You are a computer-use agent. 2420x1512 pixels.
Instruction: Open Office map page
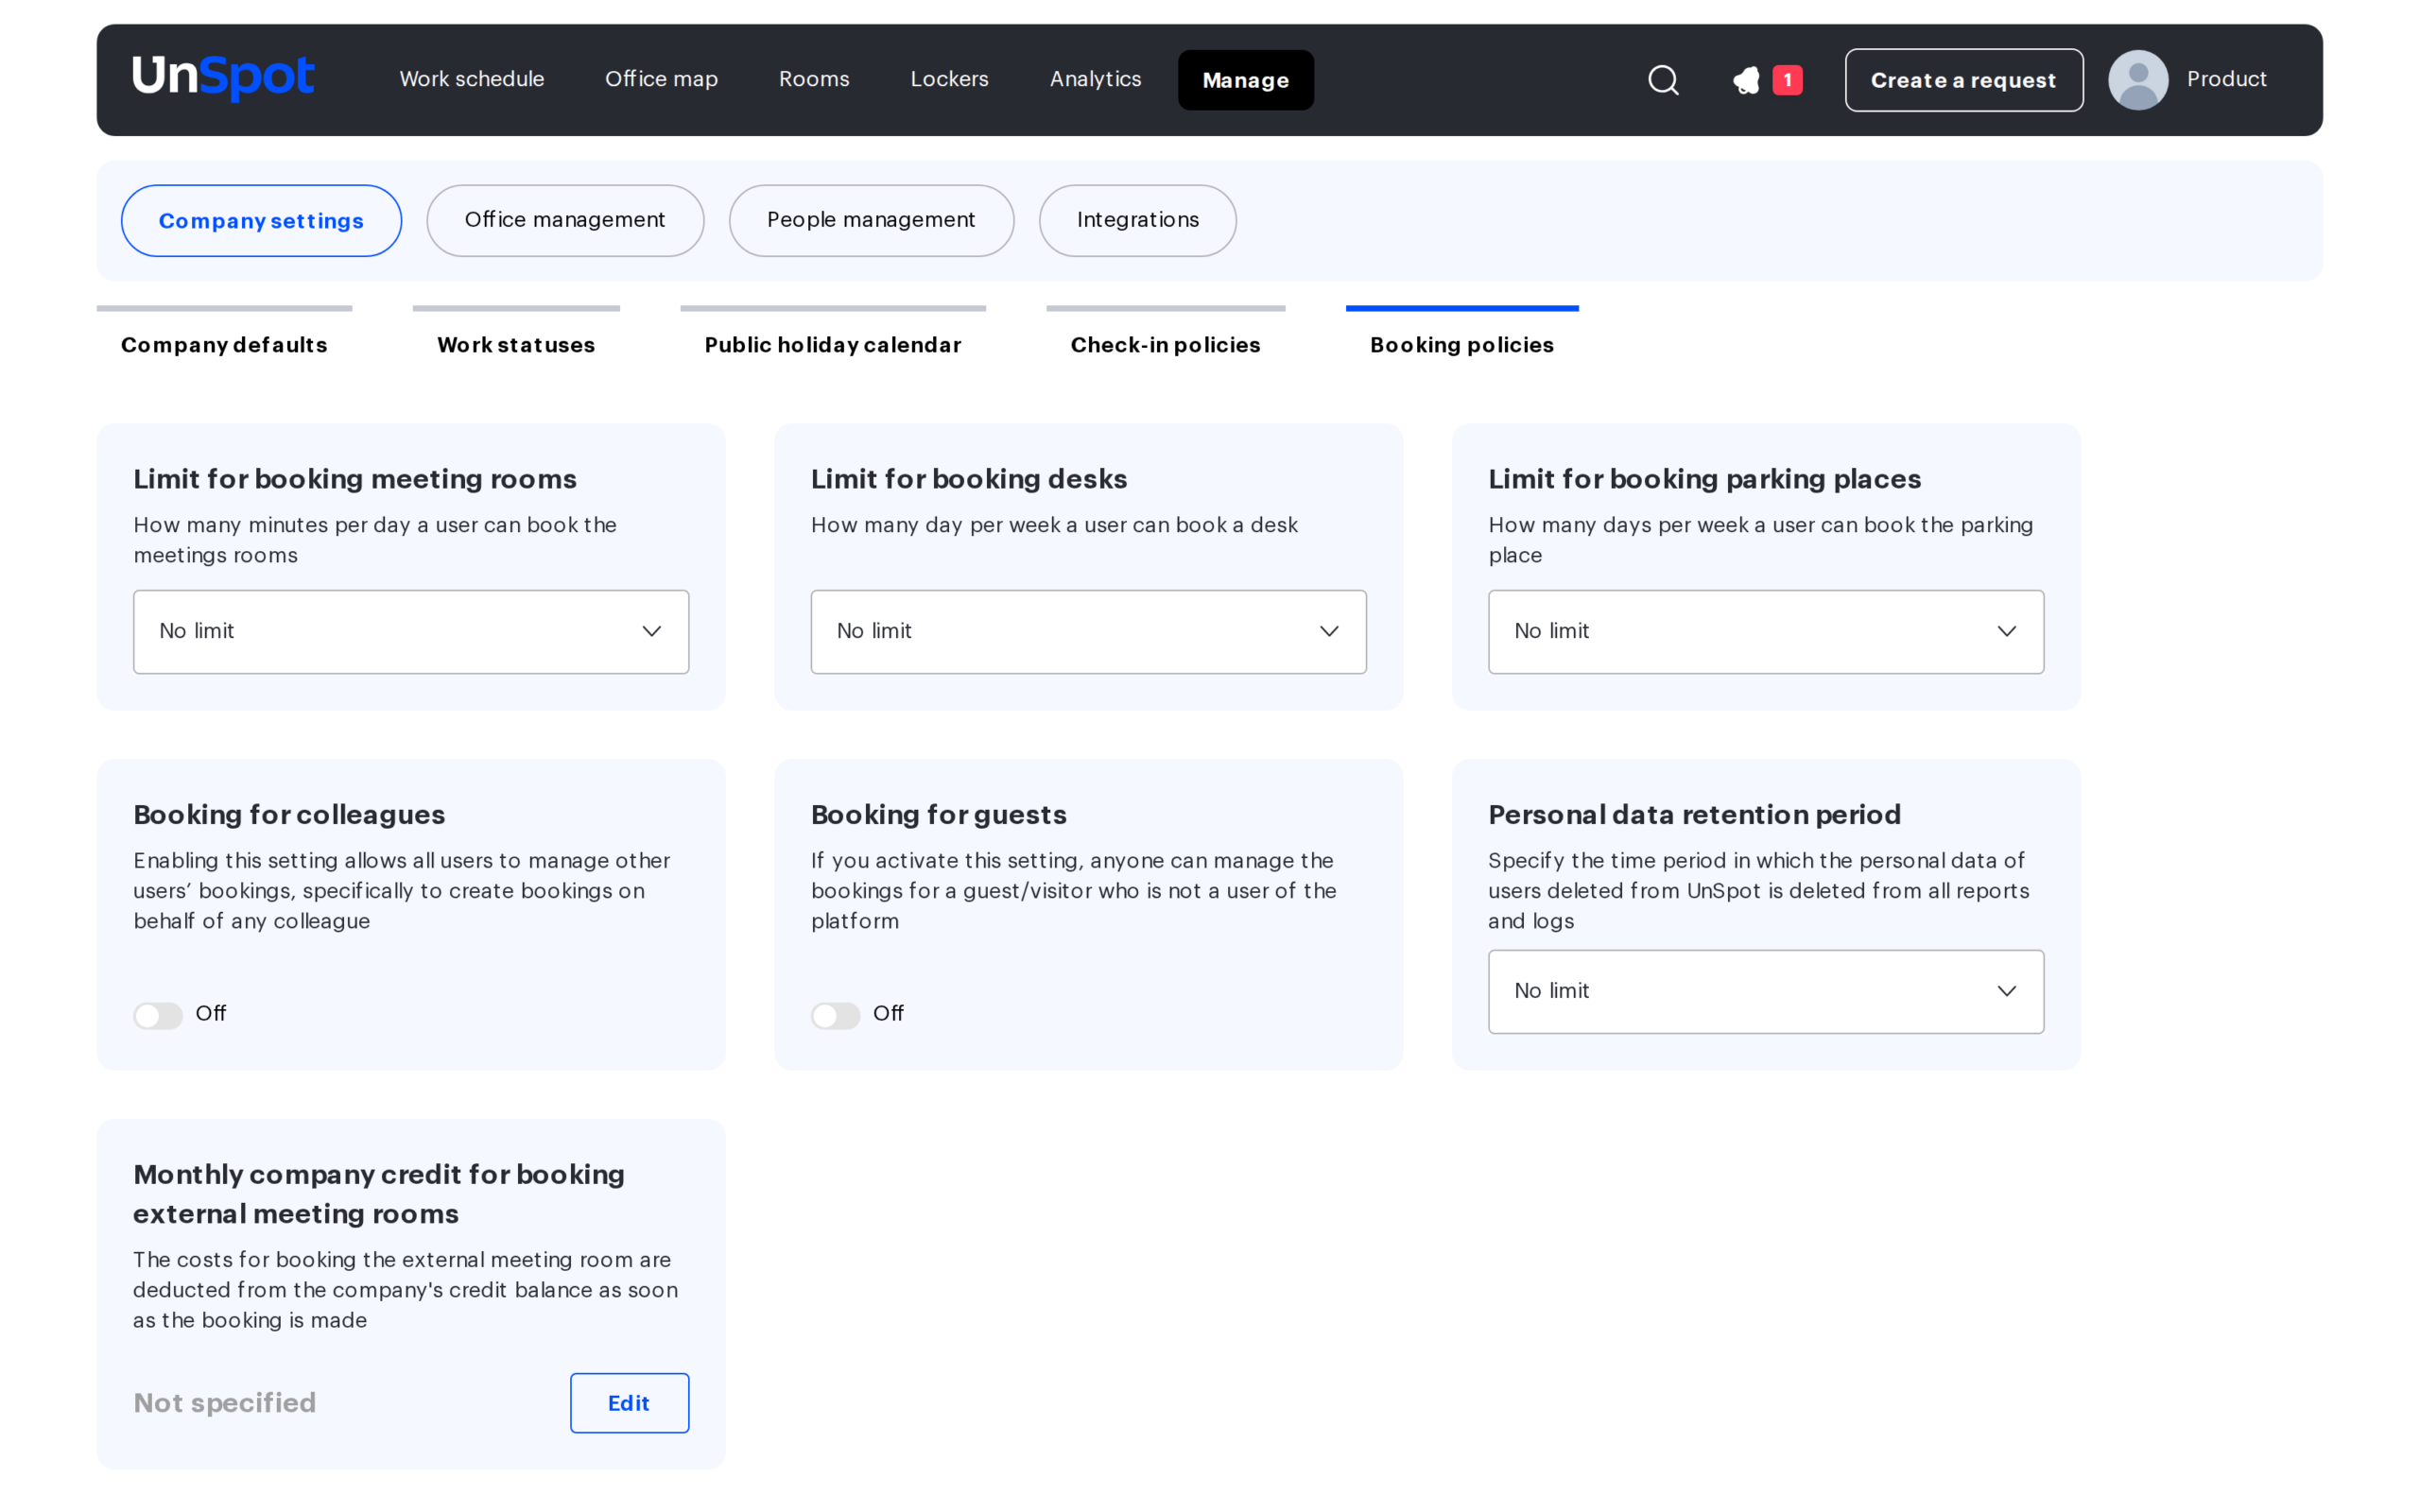[x=661, y=79]
